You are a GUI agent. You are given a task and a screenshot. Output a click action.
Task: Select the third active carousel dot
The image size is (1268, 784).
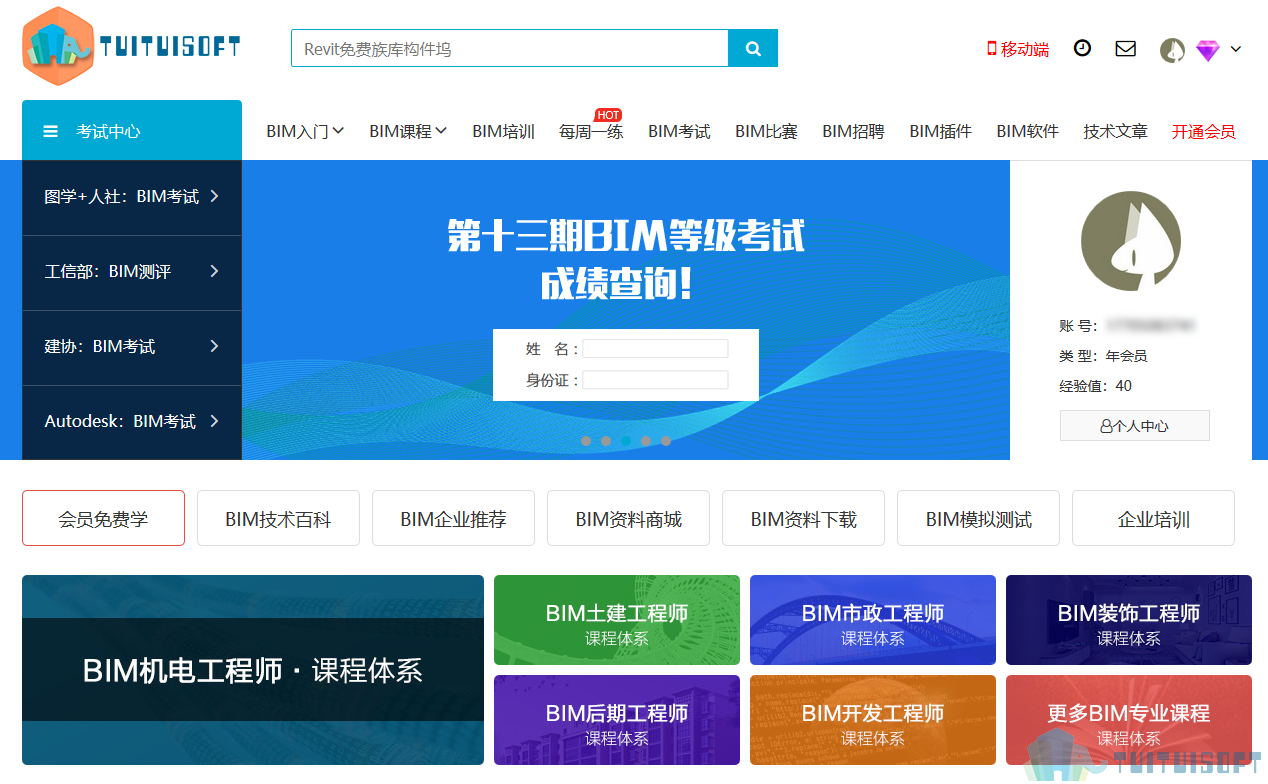tap(626, 440)
